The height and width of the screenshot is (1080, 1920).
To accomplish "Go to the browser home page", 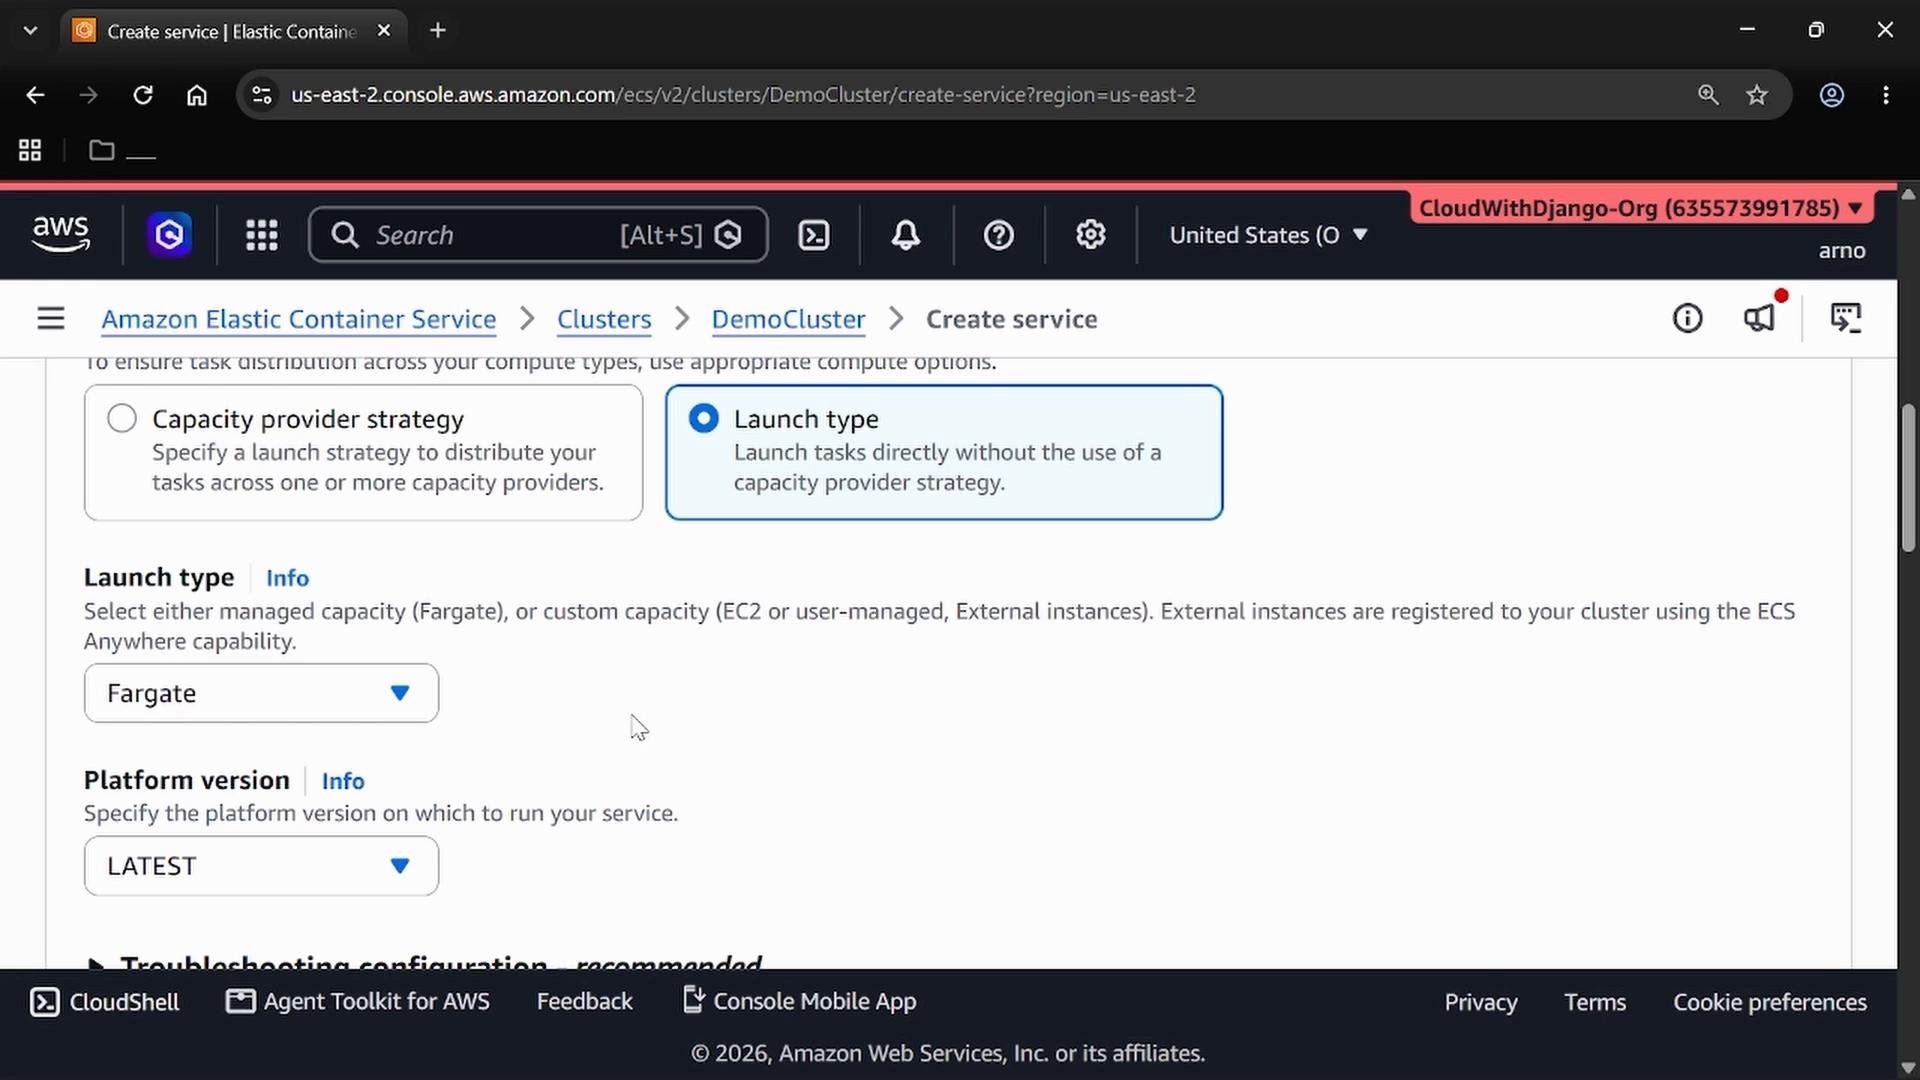I will pyautogui.click(x=197, y=95).
